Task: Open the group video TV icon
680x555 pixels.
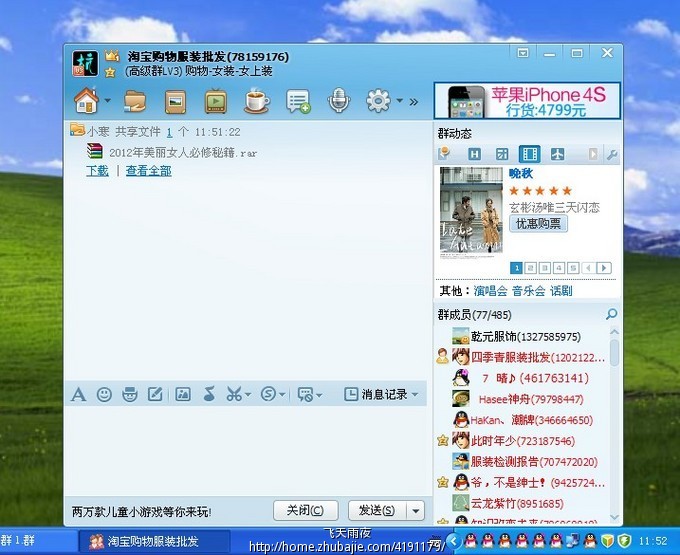Action: point(216,101)
